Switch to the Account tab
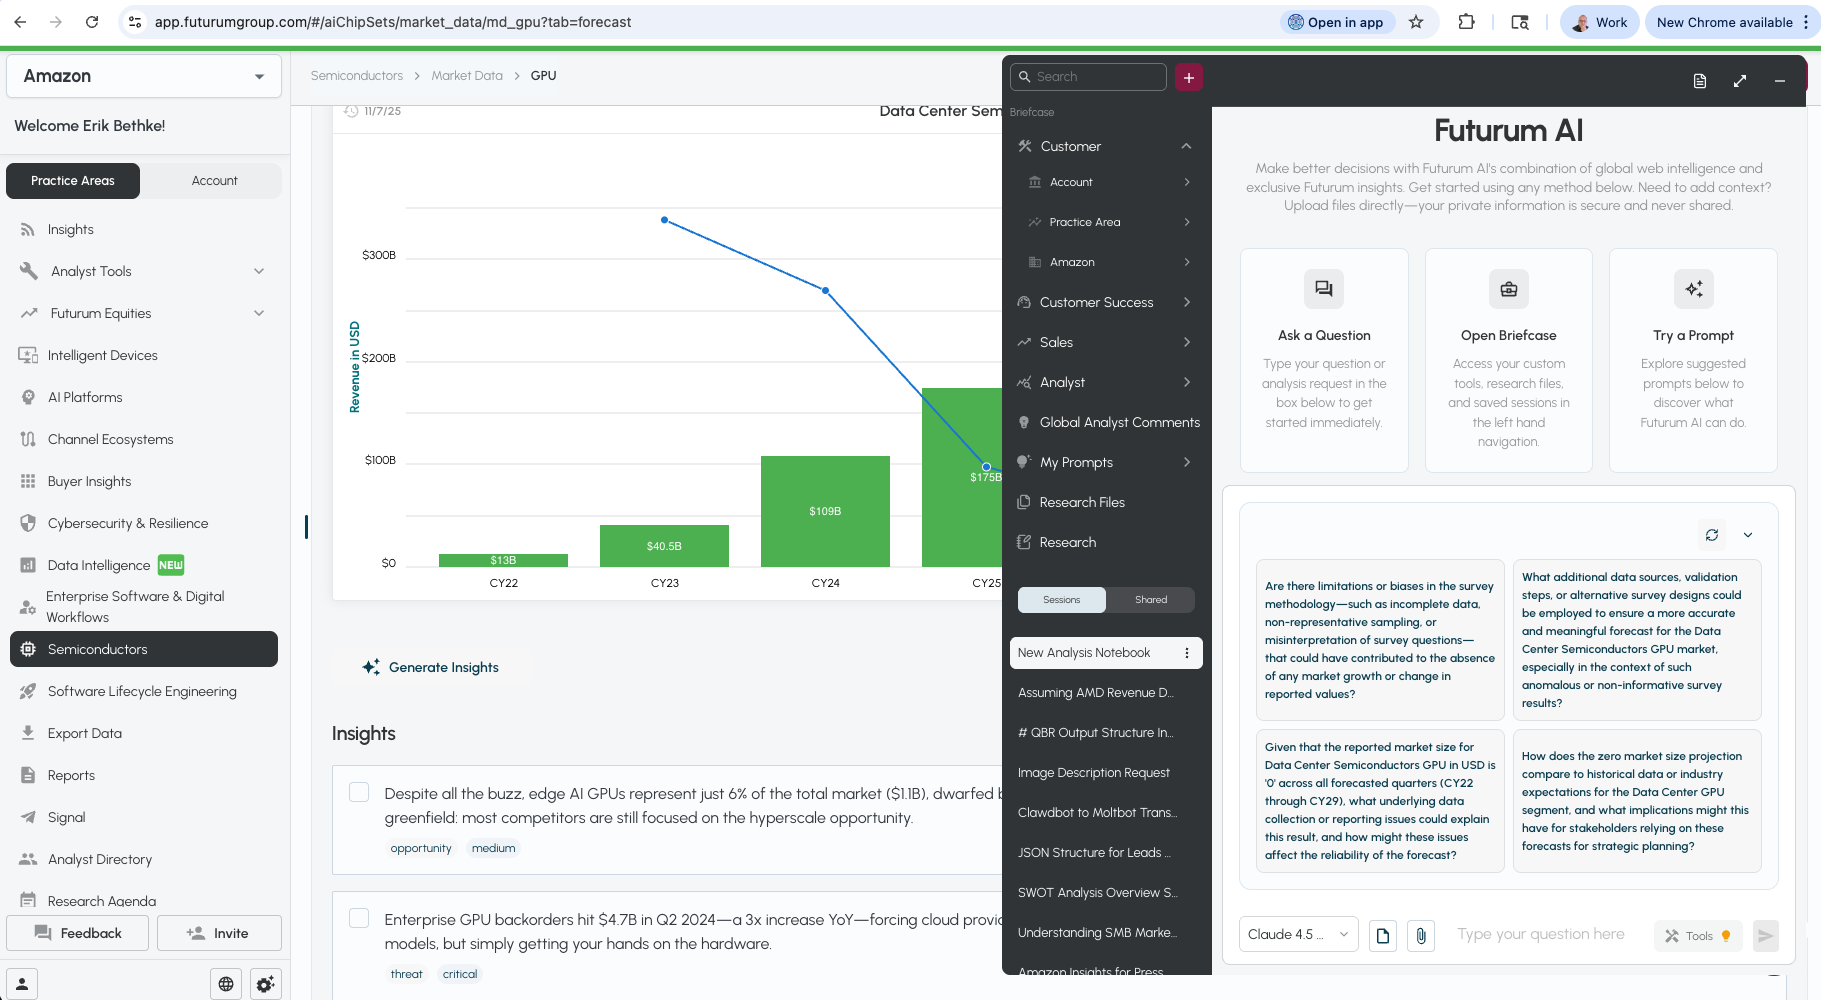Screen dimensions: 1821x1000 [x=213, y=180]
